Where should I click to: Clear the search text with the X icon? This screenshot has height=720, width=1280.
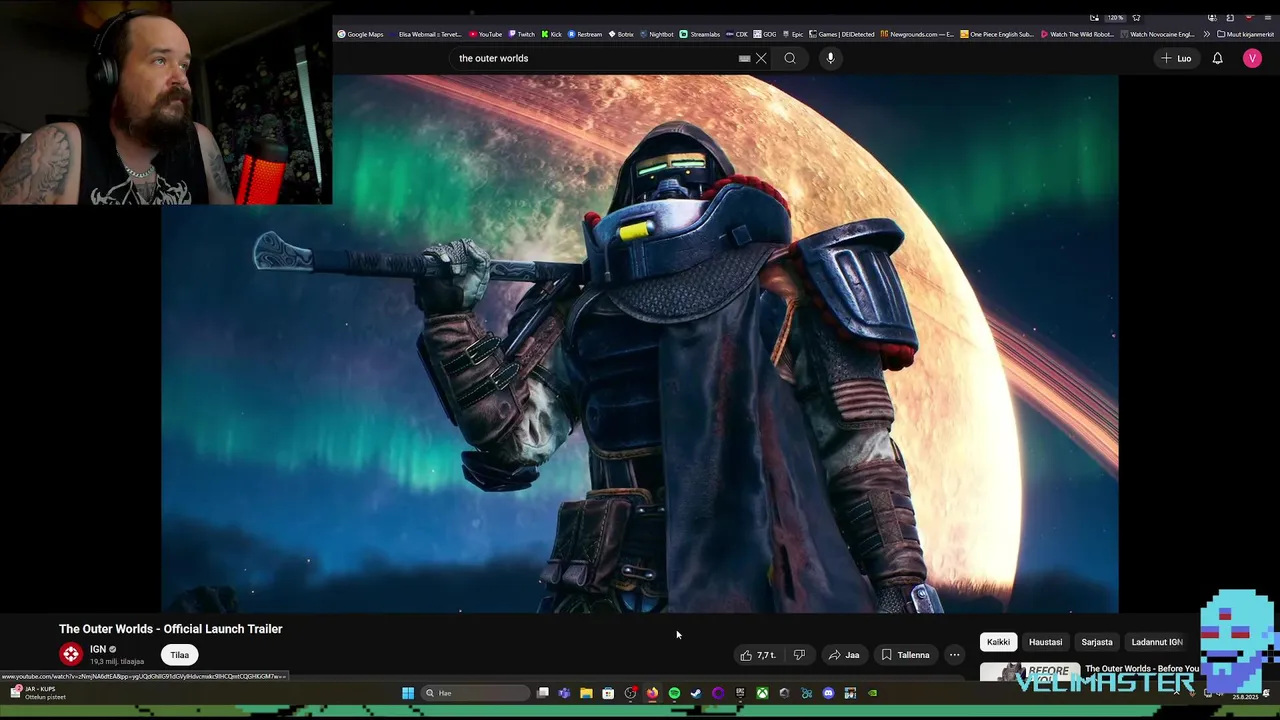[x=761, y=58]
